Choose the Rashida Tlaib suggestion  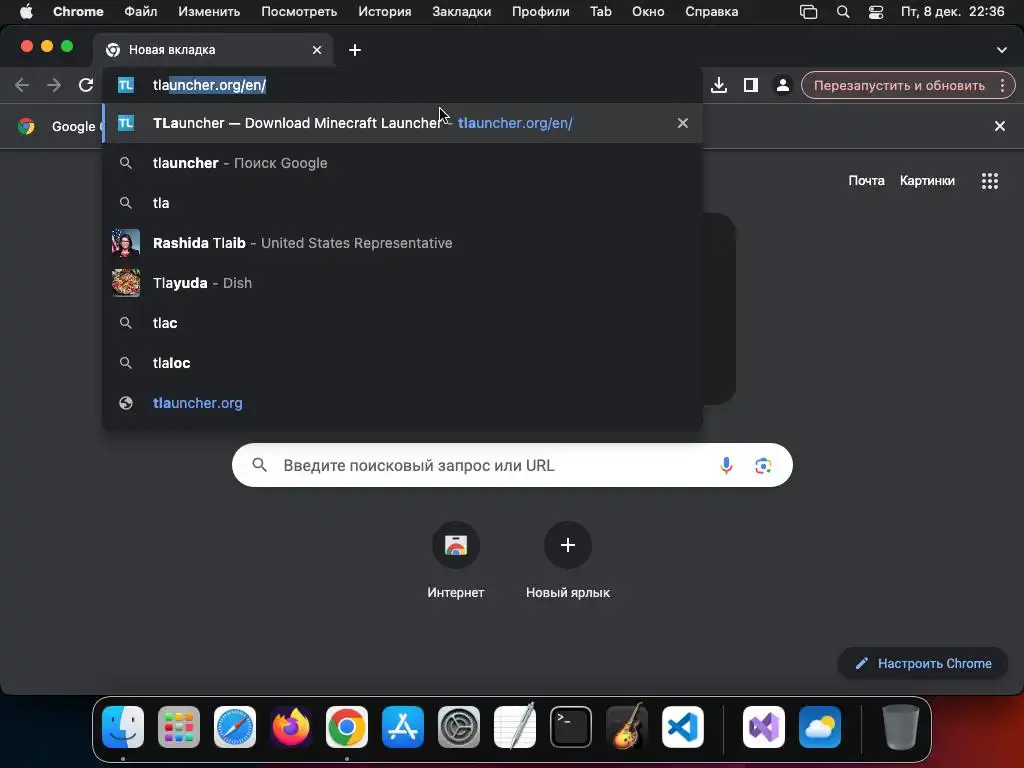(x=402, y=243)
